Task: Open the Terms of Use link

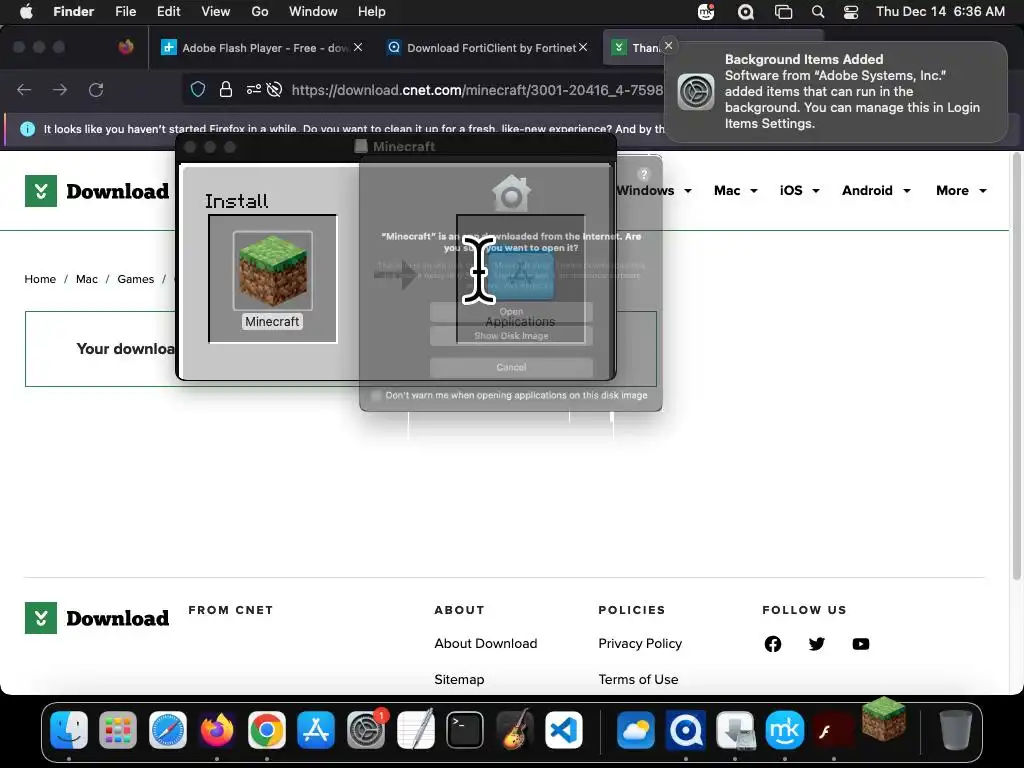Action: pos(638,679)
